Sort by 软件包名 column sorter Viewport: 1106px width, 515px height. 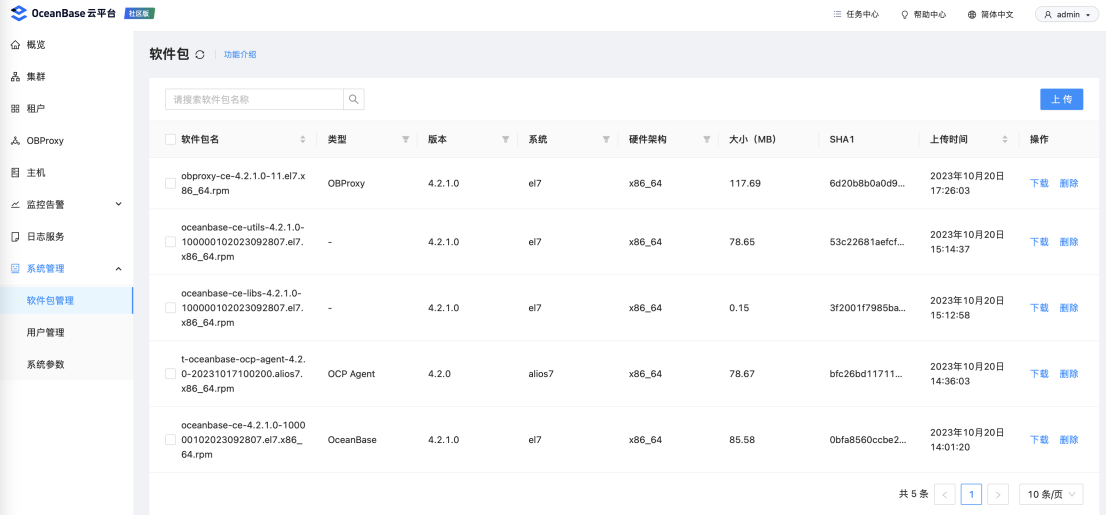coord(303,140)
